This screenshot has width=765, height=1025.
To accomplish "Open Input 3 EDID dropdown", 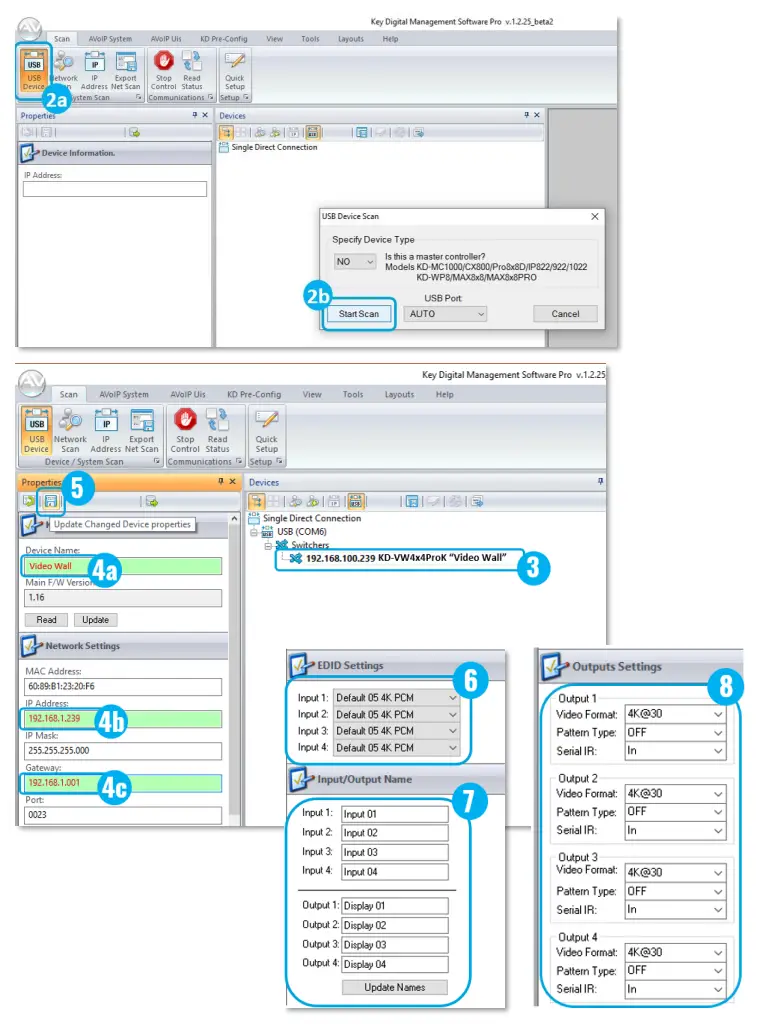I will pos(396,731).
